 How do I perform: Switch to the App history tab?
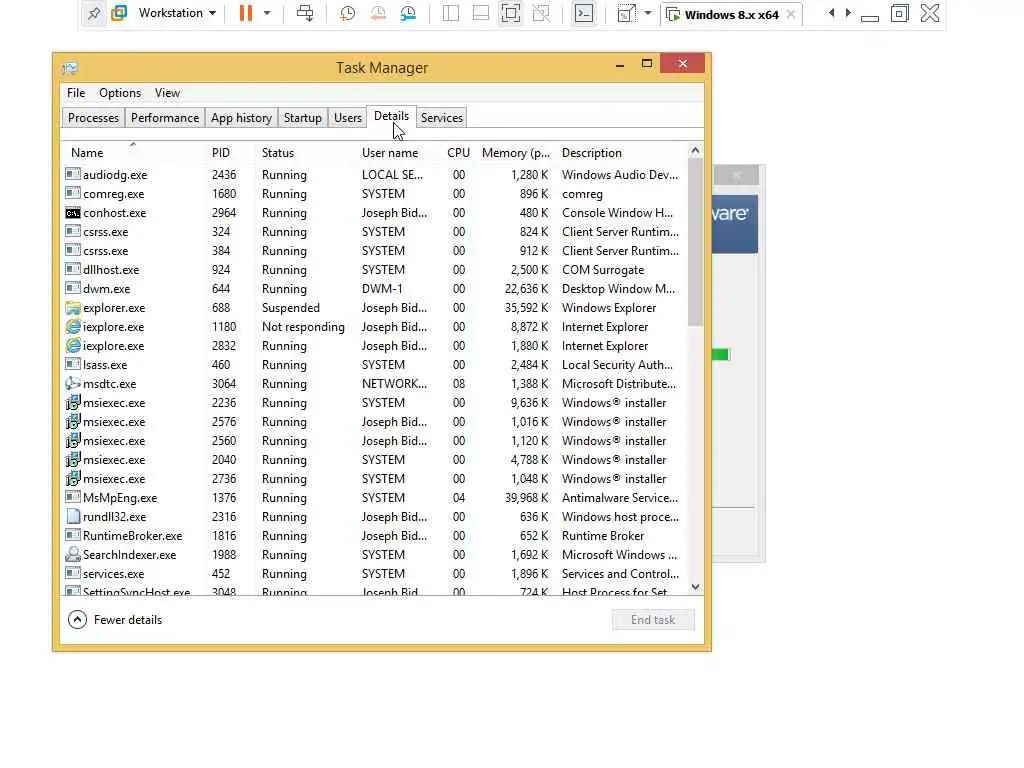point(241,118)
